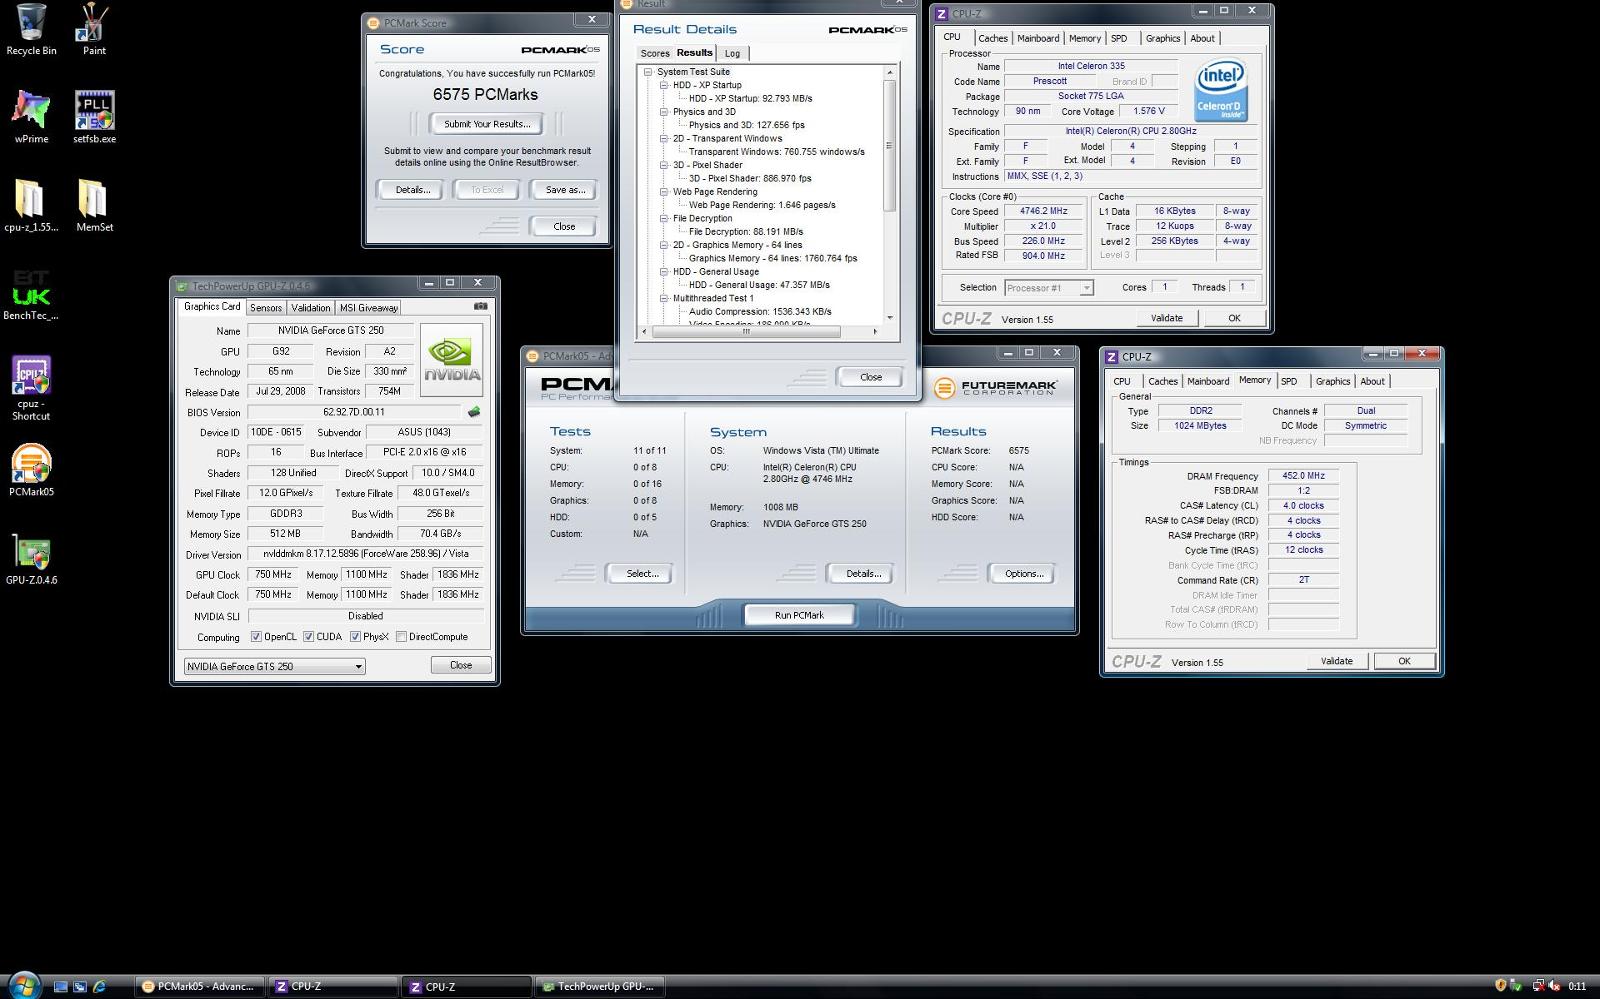Click the BIOS save chip icon in GPU-Z
Screen dimensions: 1600x999
point(474,411)
